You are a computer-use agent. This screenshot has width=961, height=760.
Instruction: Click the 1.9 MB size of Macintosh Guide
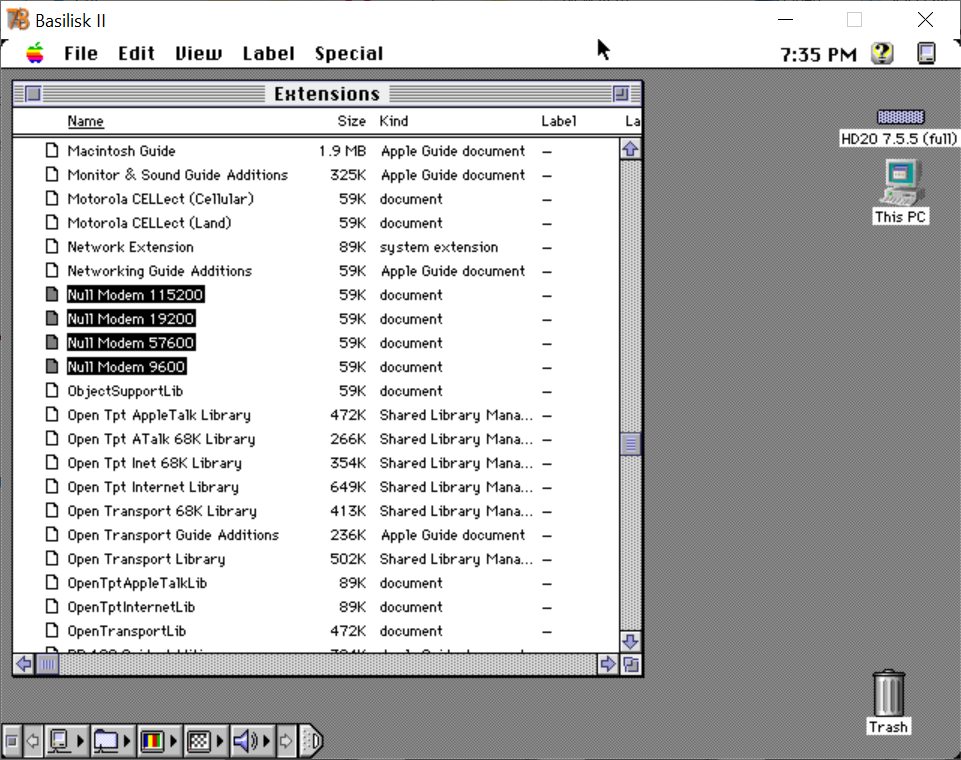point(342,151)
